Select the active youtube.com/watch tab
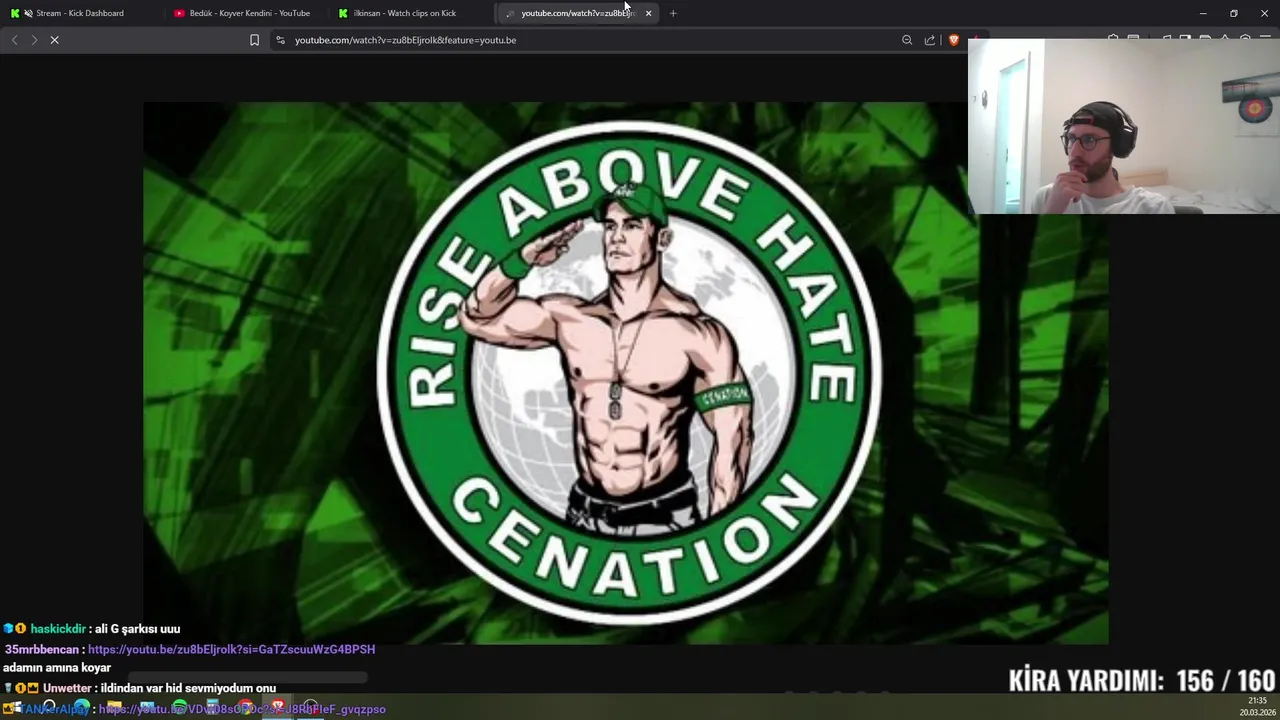 575,13
